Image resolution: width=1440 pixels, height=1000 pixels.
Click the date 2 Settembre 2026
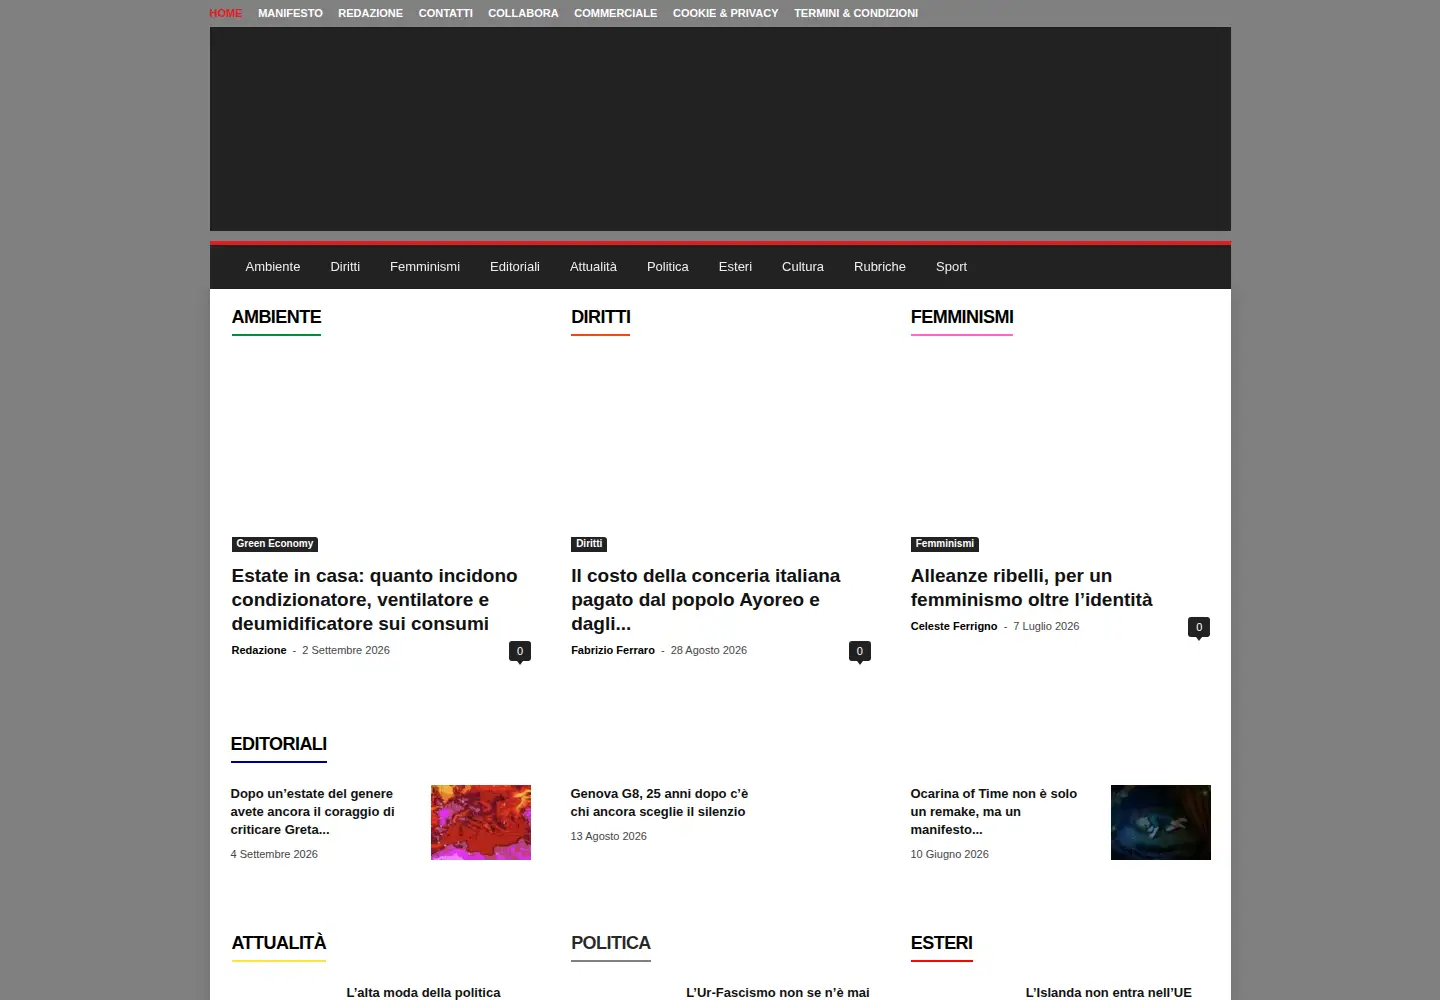(346, 650)
